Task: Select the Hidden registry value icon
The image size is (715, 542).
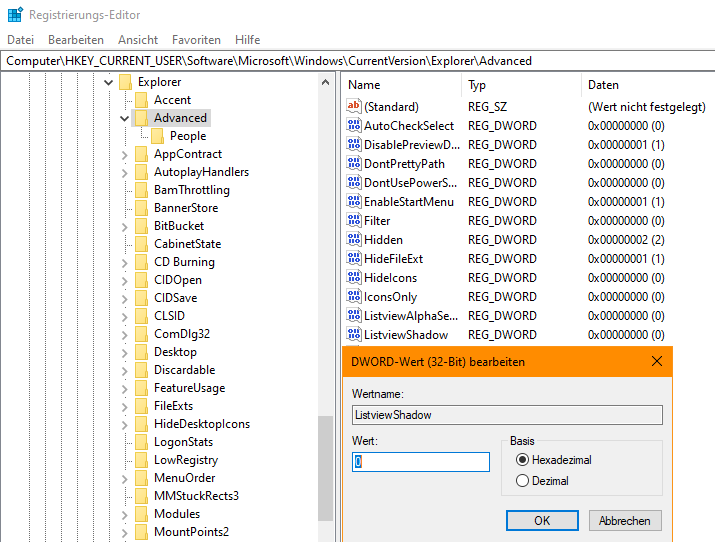Action: click(354, 239)
